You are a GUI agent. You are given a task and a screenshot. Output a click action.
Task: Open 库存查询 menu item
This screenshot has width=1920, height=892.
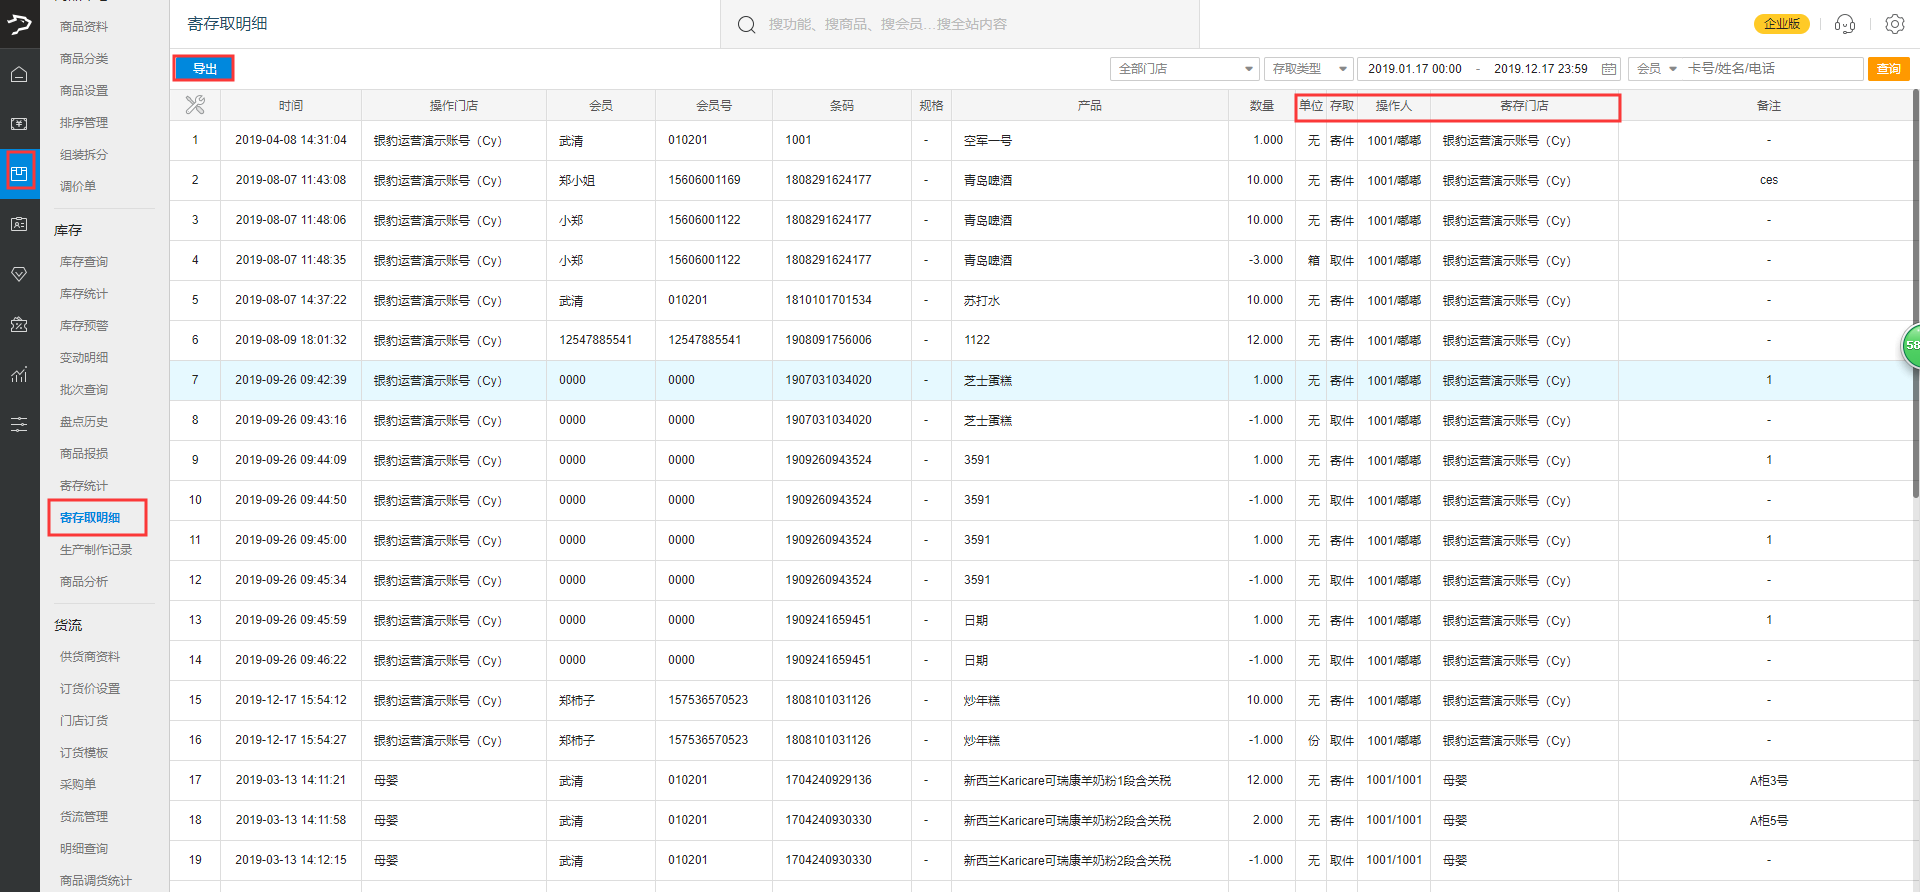(x=84, y=262)
